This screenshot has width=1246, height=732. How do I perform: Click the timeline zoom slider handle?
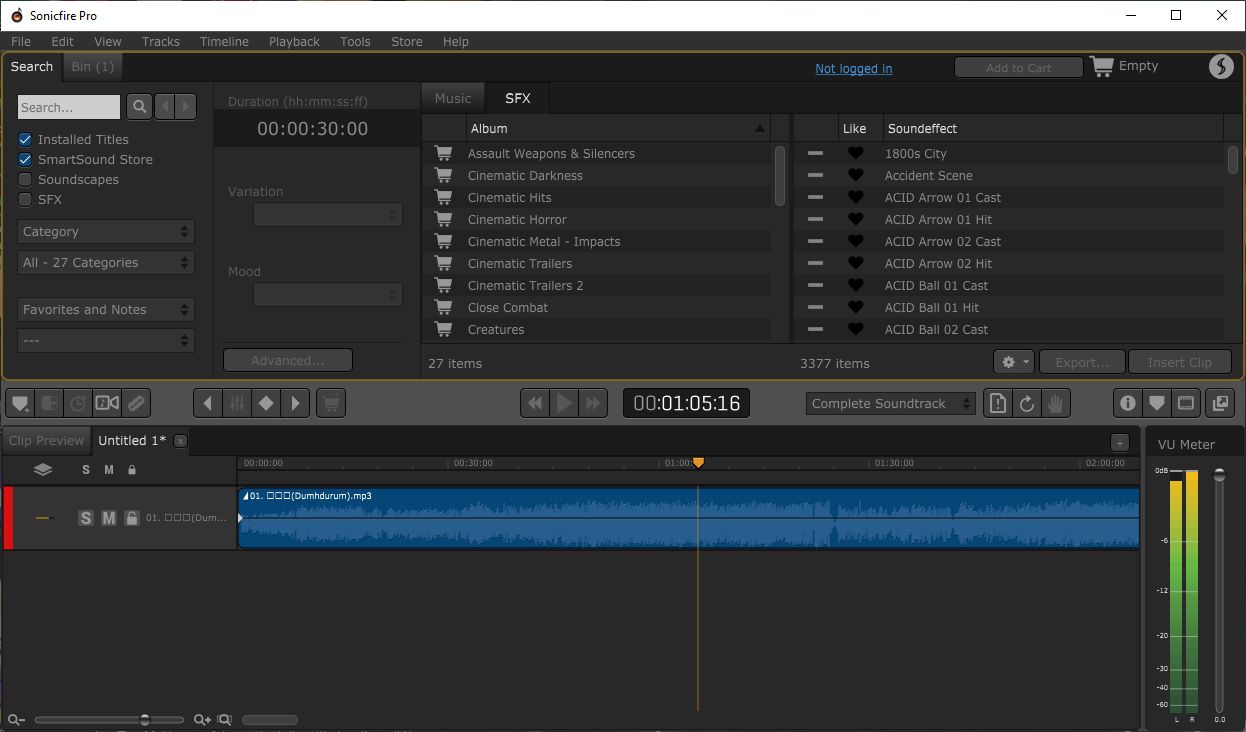pos(145,720)
